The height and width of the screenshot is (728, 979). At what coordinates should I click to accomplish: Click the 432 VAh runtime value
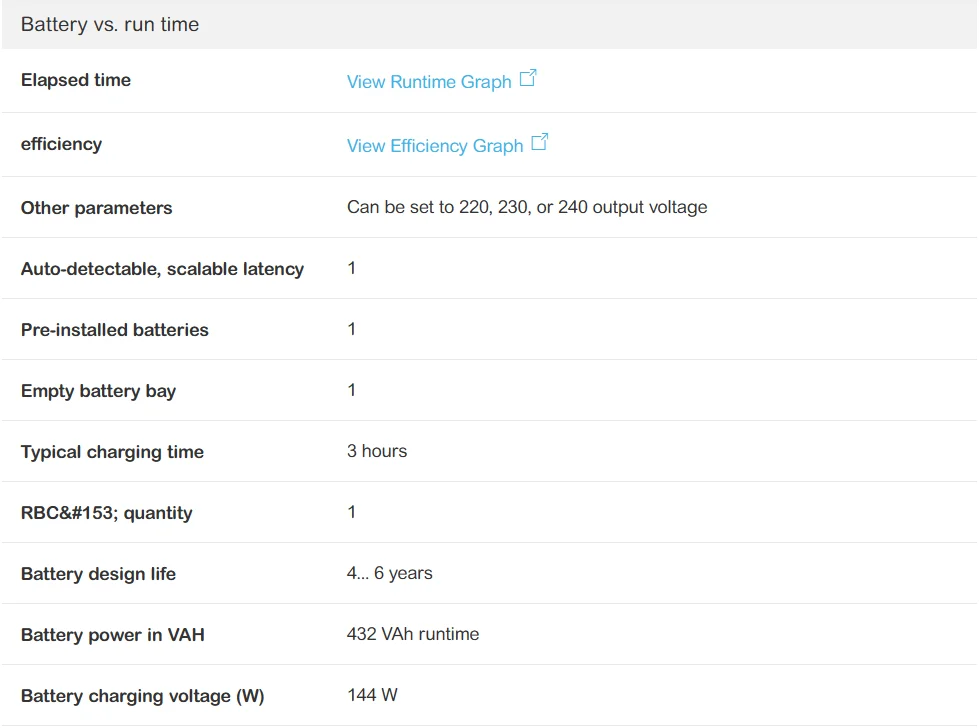point(413,634)
